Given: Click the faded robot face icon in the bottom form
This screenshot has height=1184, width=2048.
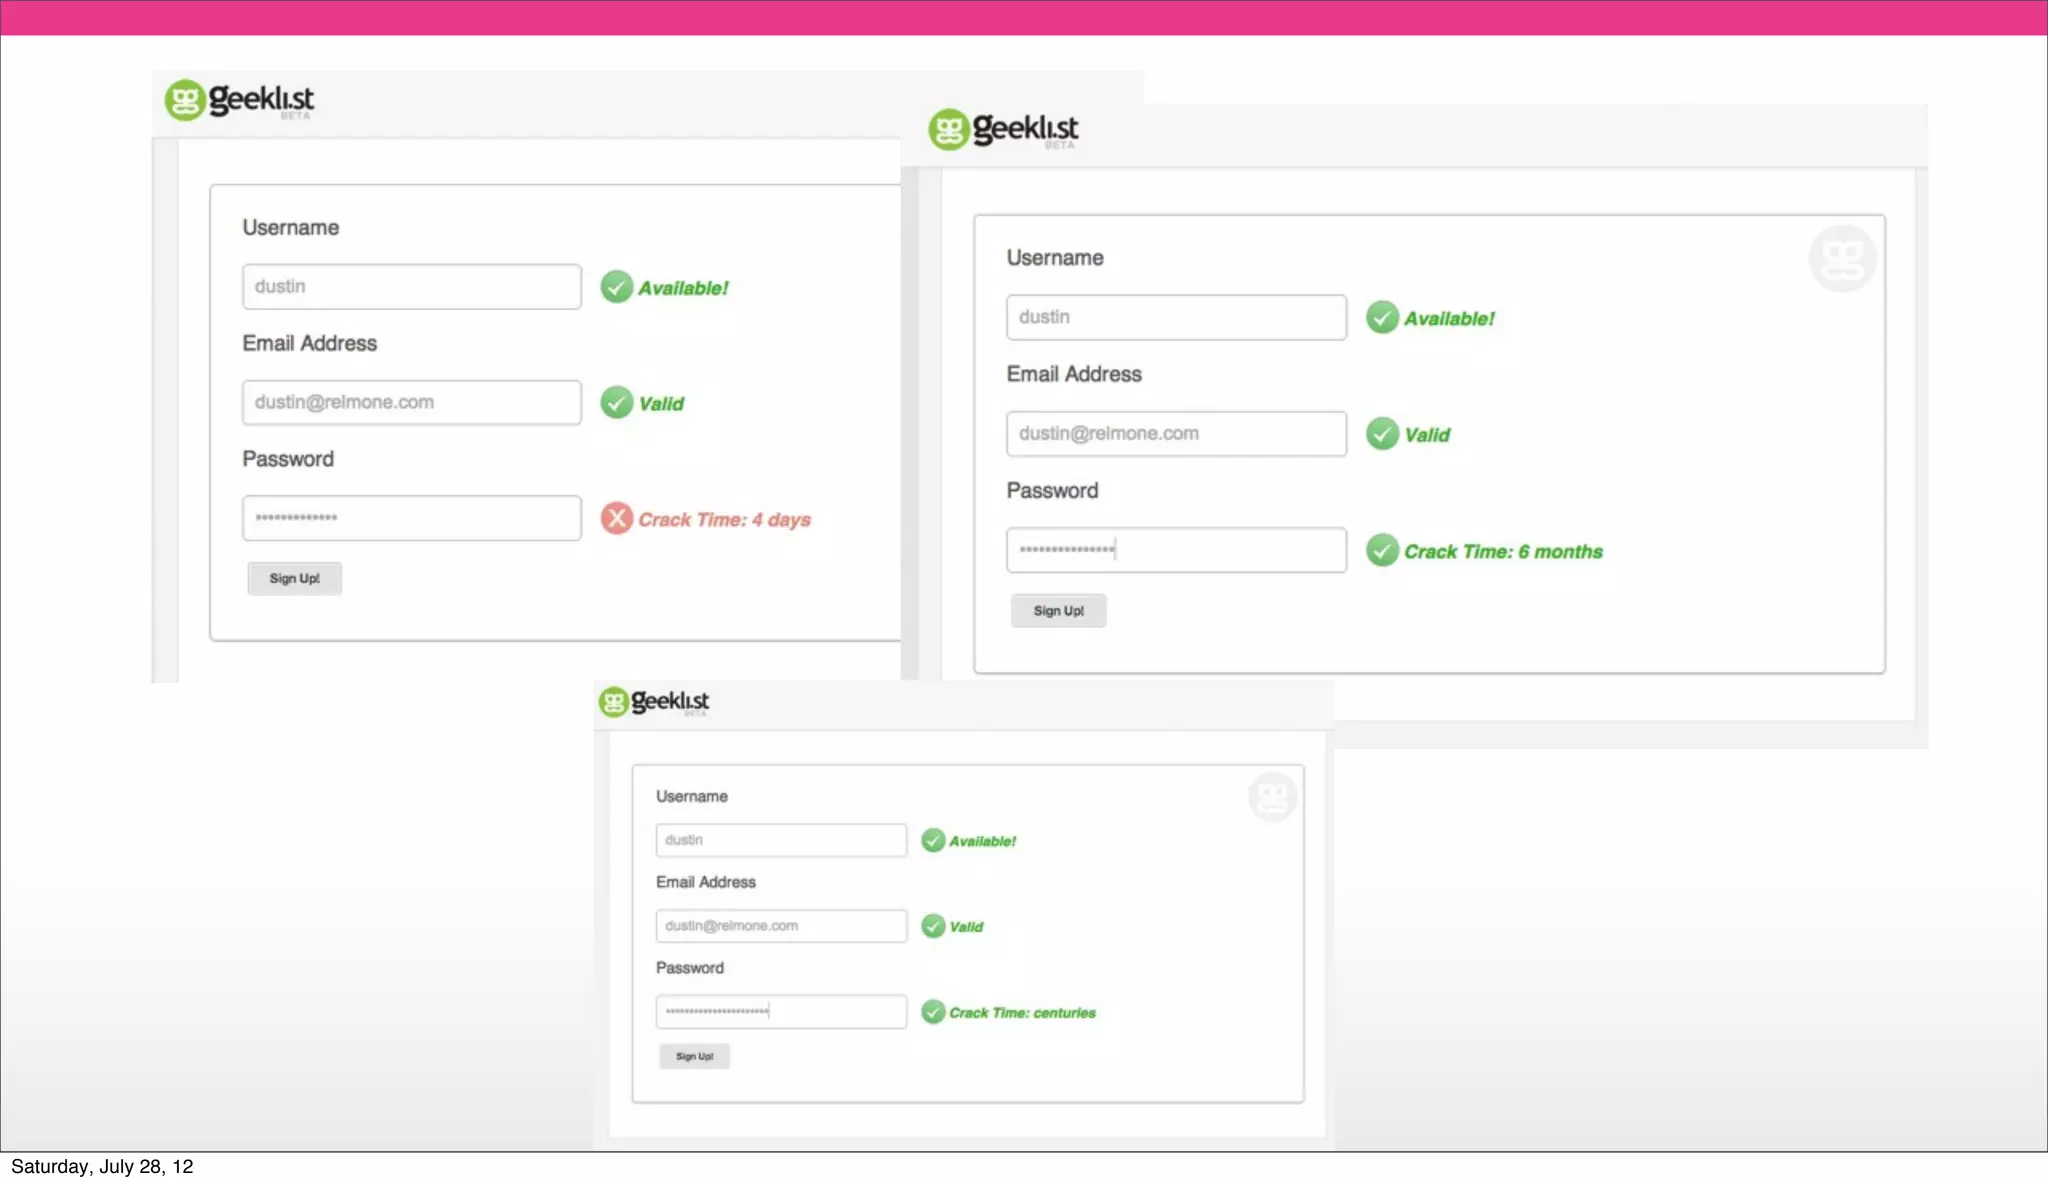Looking at the screenshot, I should [x=1272, y=797].
